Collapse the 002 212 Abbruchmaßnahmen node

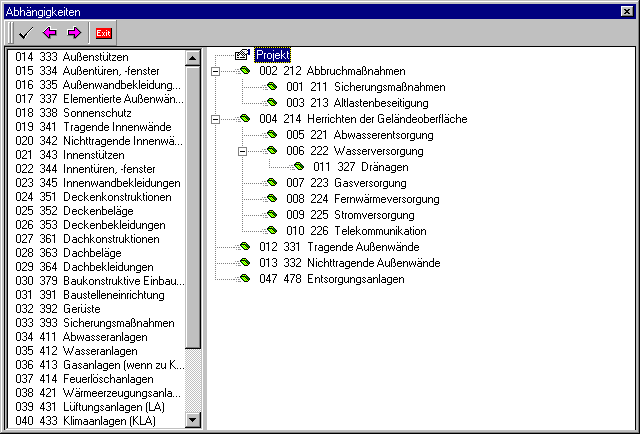coord(216,71)
